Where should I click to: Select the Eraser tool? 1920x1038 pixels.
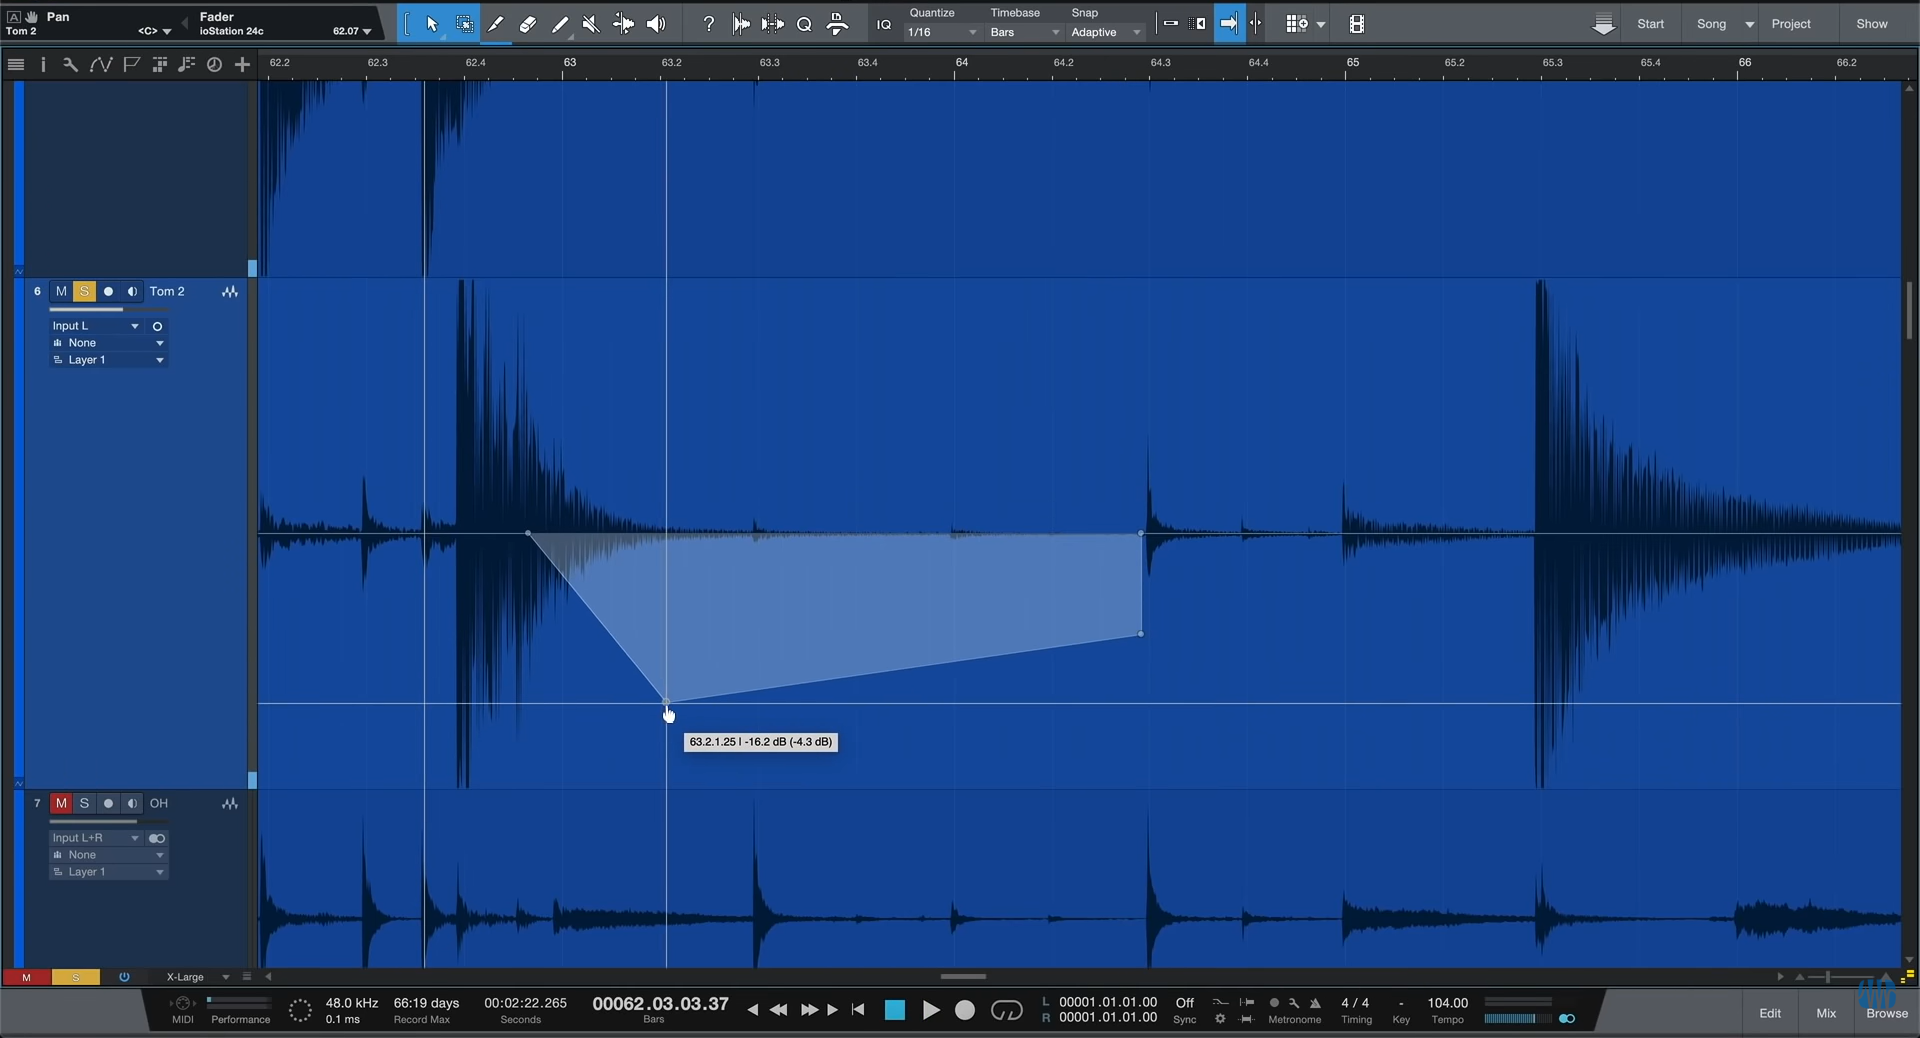(528, 24)
